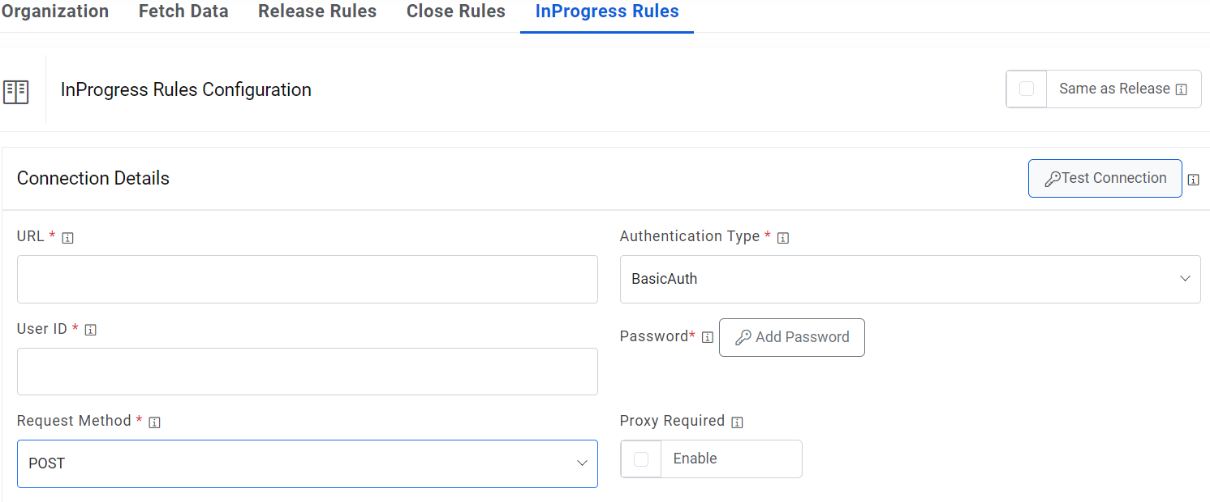This screenshot has height=502, width=1210.
Task: Click into the URL input field
Action: [x=307, y=279]
